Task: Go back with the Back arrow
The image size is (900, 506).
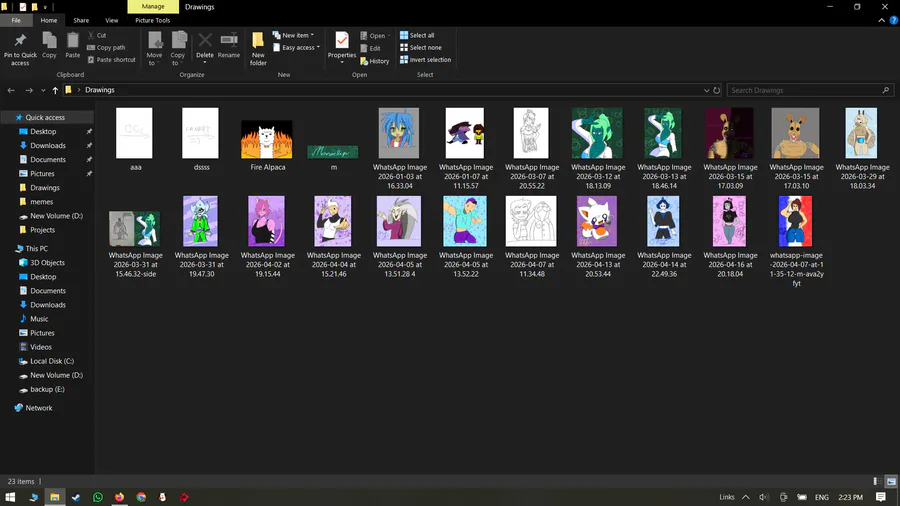Action: click(11, 90)
